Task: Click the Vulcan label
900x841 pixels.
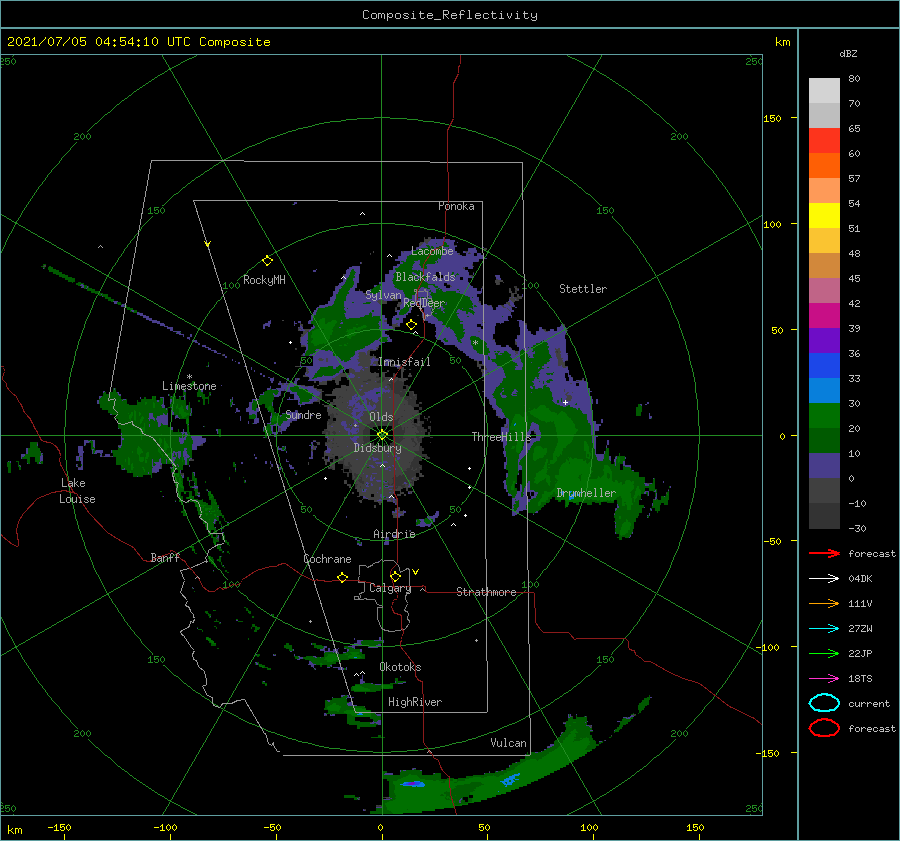Action: tap(509, 743)
